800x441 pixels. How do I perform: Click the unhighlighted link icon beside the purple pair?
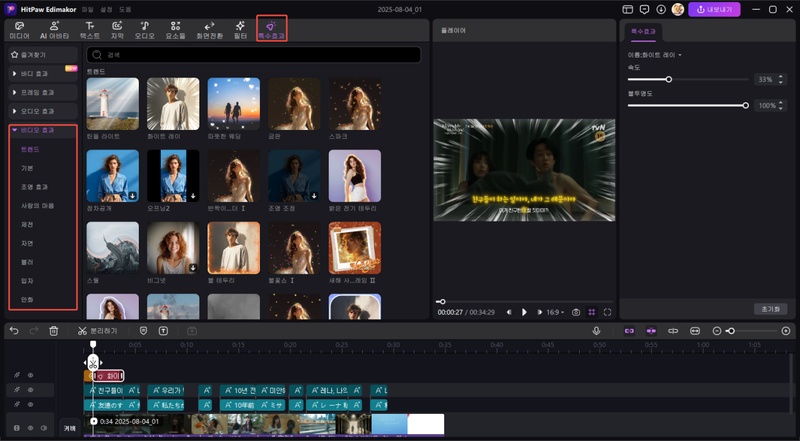pyautogui.click(x=673, y=331)
